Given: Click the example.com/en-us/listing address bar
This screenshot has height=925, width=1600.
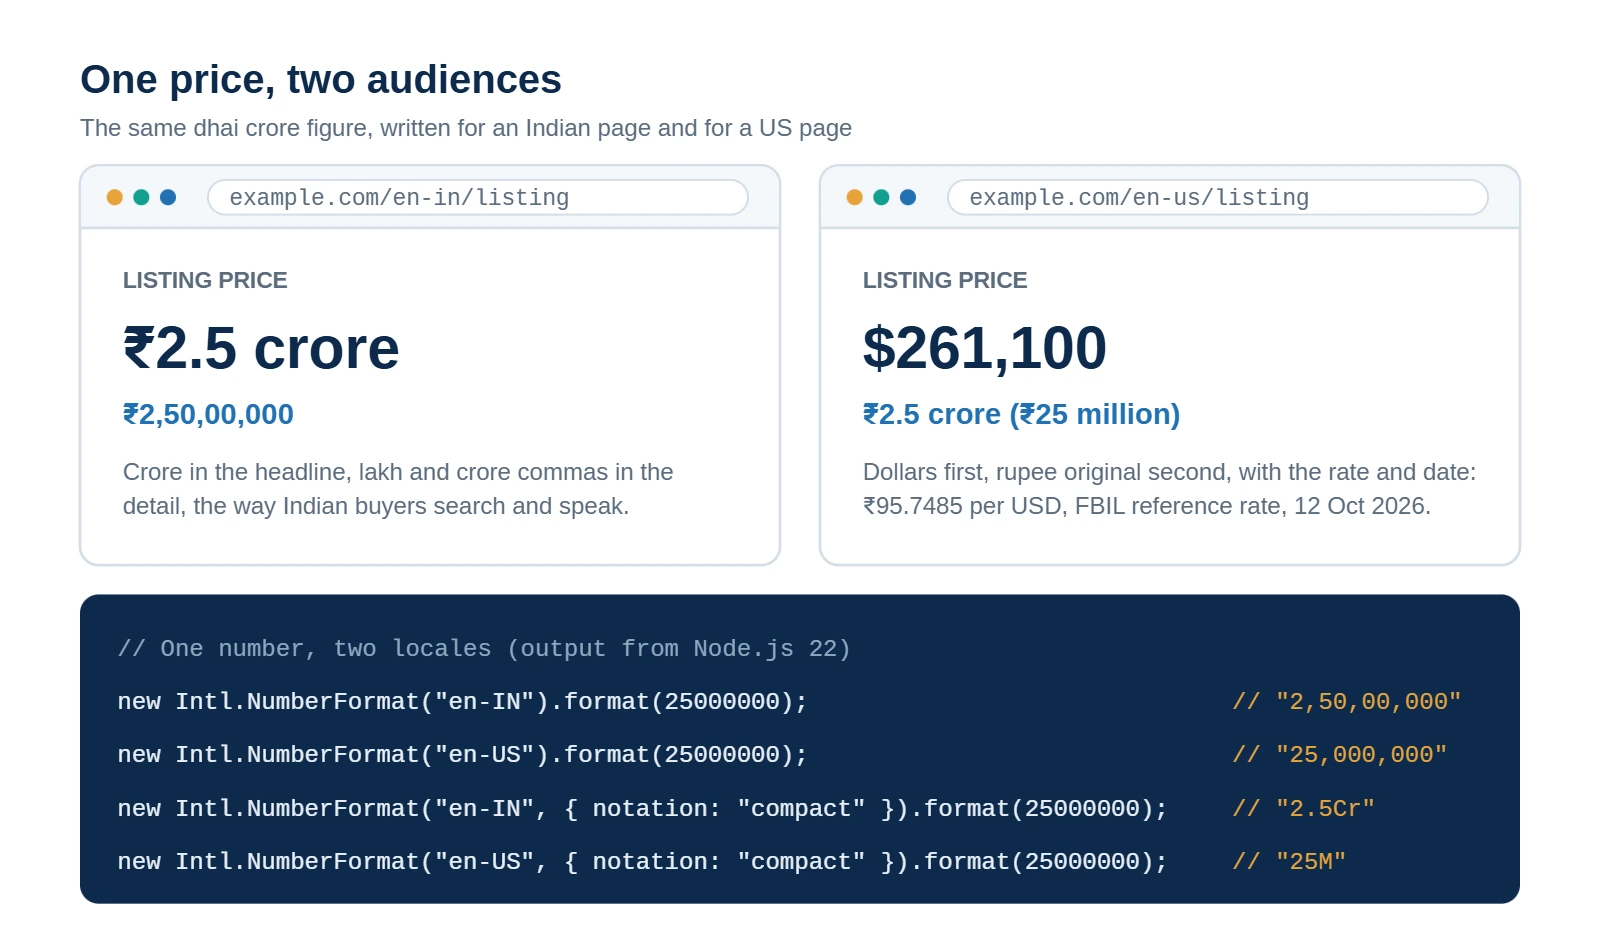Looking at the screenshot, I should [1218, 197].
